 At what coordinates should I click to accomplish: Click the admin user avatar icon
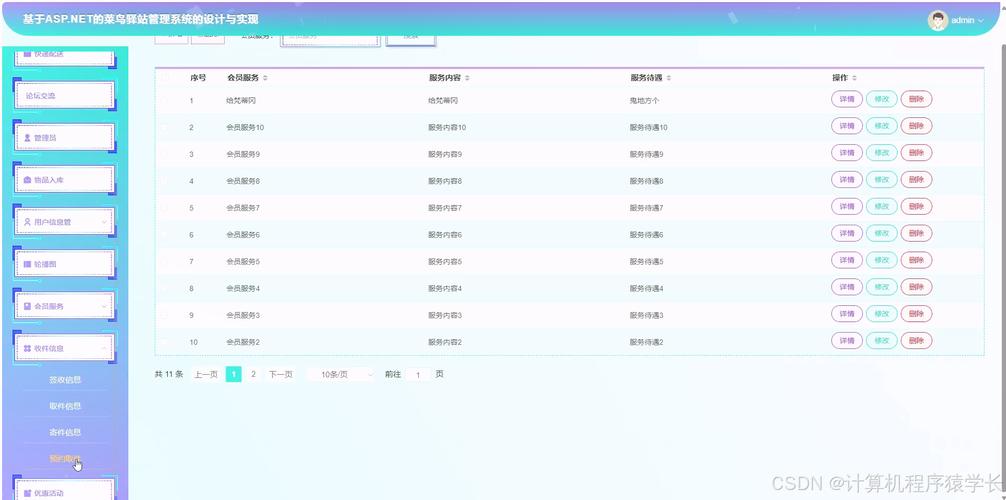937,20
